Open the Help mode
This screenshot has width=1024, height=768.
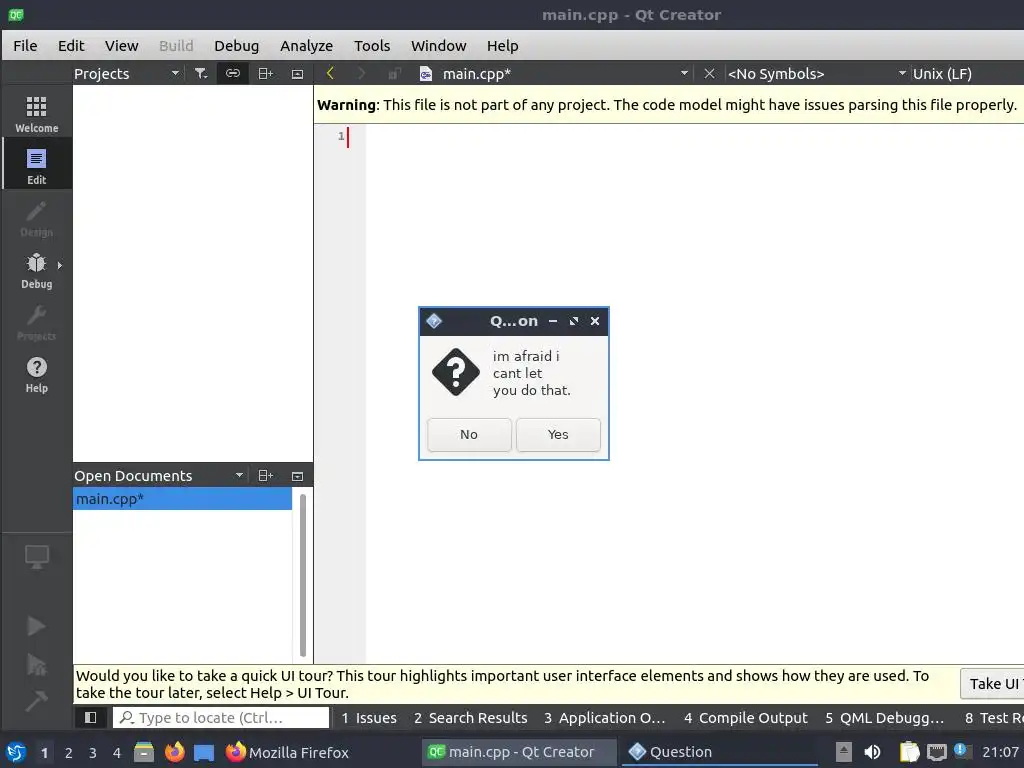coord(37,374)
